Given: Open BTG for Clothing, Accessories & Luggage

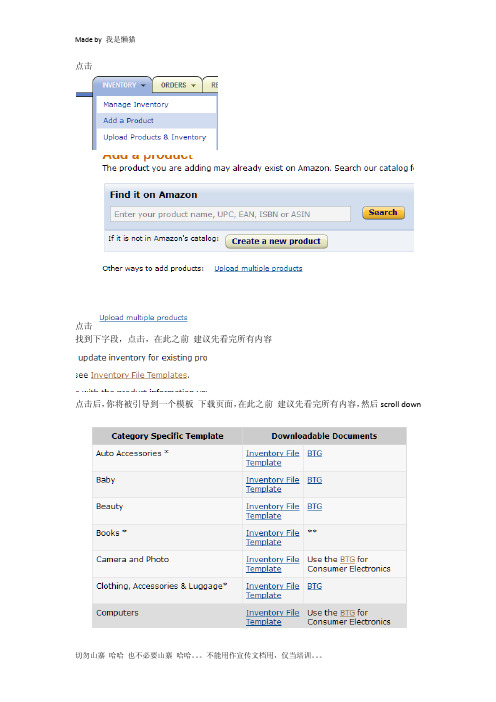Looking at the screenshot, I should (x=315, y=586).
